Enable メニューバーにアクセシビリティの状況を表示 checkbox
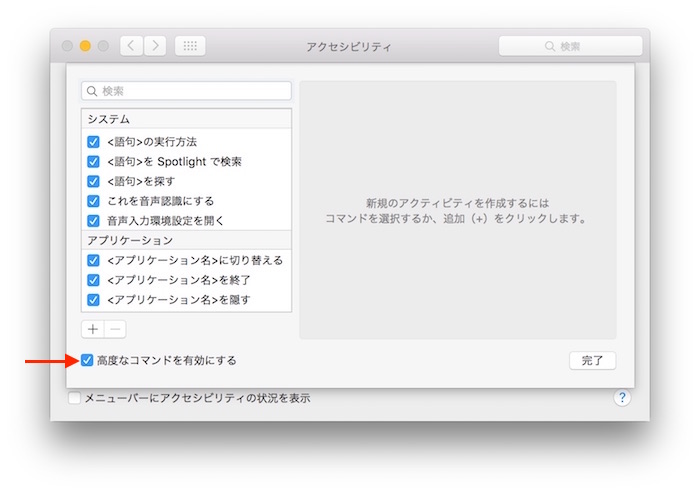This screenshot has height=493, width=700. click(x=75, y=397)
